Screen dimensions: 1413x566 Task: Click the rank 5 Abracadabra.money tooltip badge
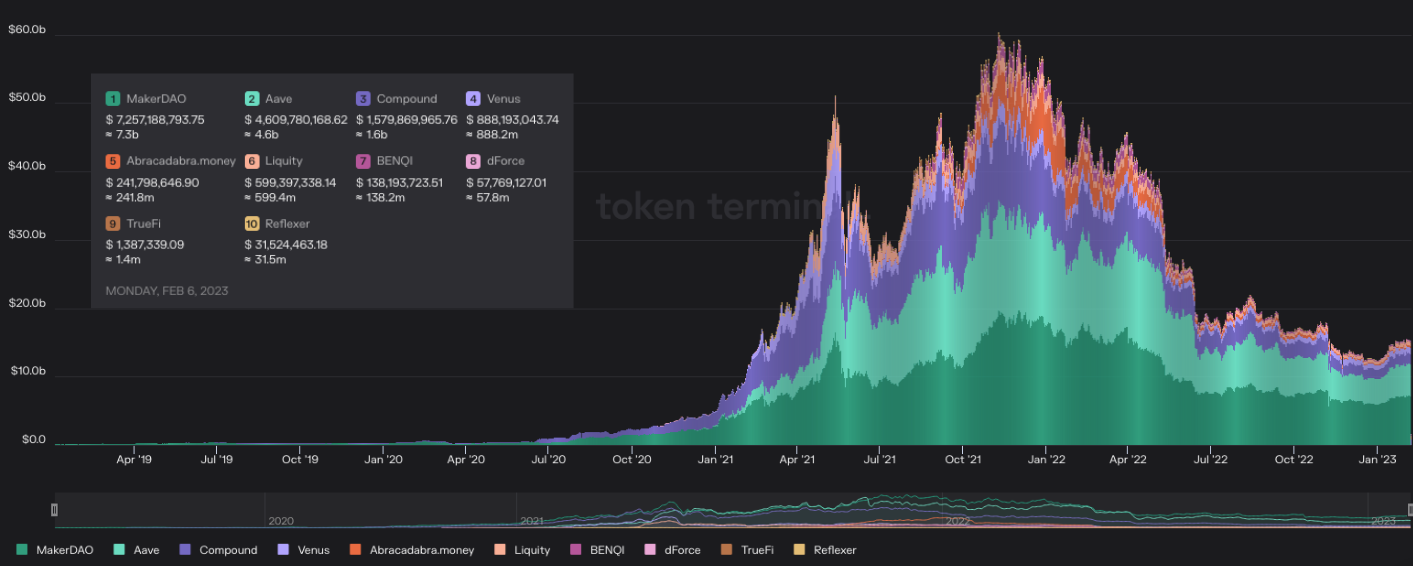point(113,161)
